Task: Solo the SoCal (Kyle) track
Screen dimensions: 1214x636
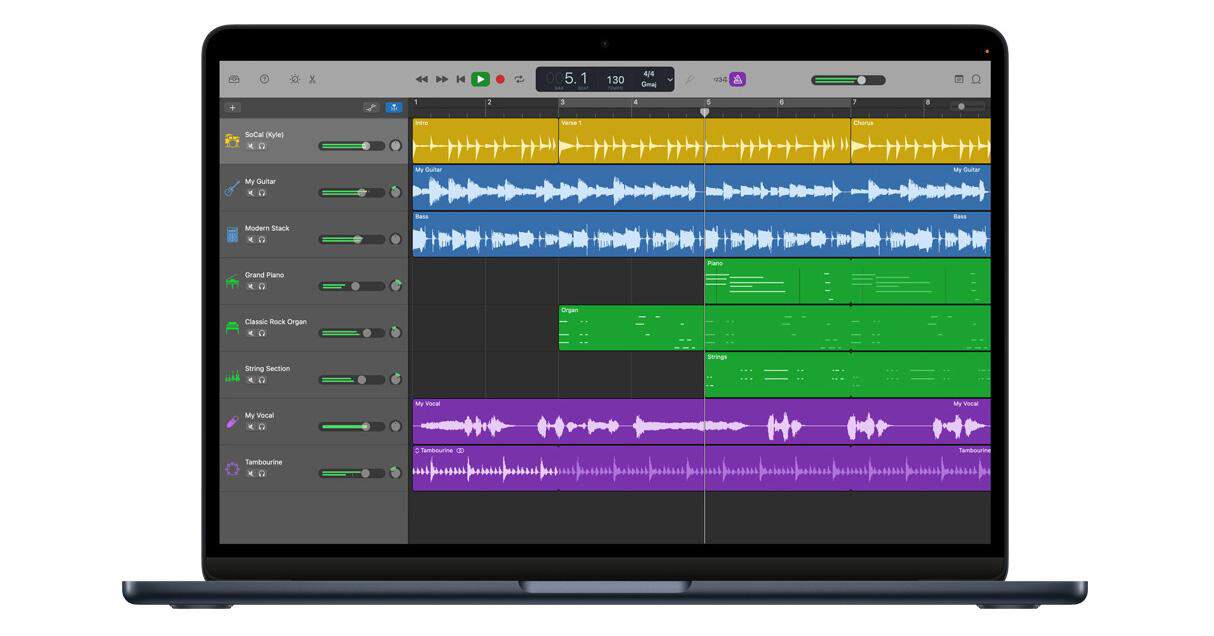Action: [x=262, y=146]
